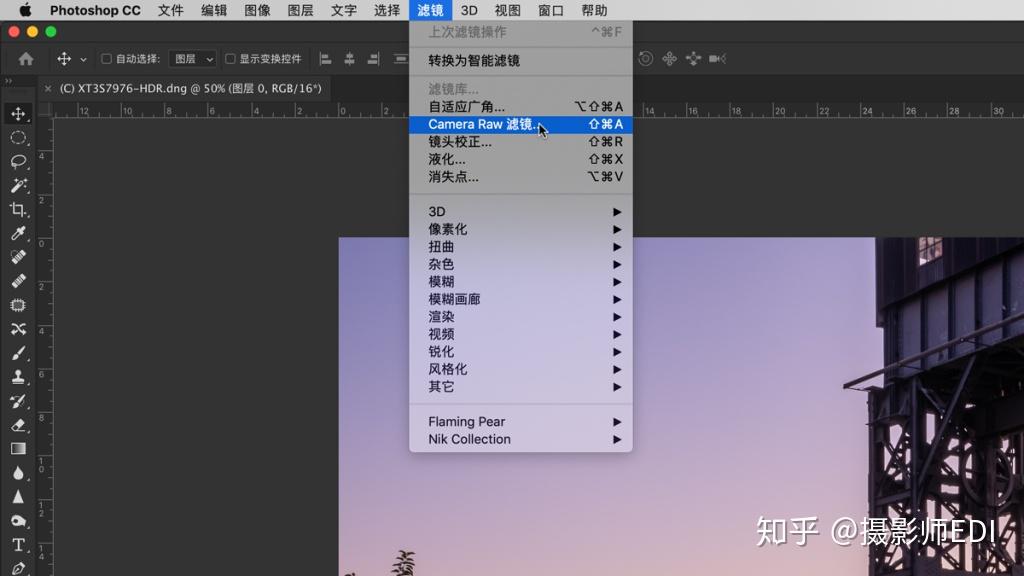1024x576 pixels.
Task: Select the Gradient tool
Action: (x=18, y=449)
